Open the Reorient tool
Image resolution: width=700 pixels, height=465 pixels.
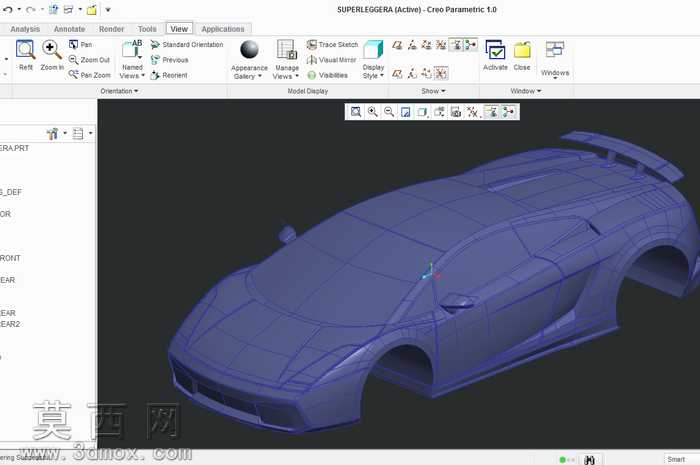[169, 75]
